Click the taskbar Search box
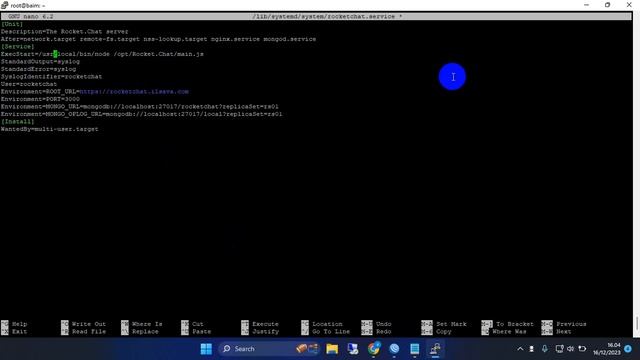The width and height of the screenshot is (640, 360). click(x=270, y=349)
